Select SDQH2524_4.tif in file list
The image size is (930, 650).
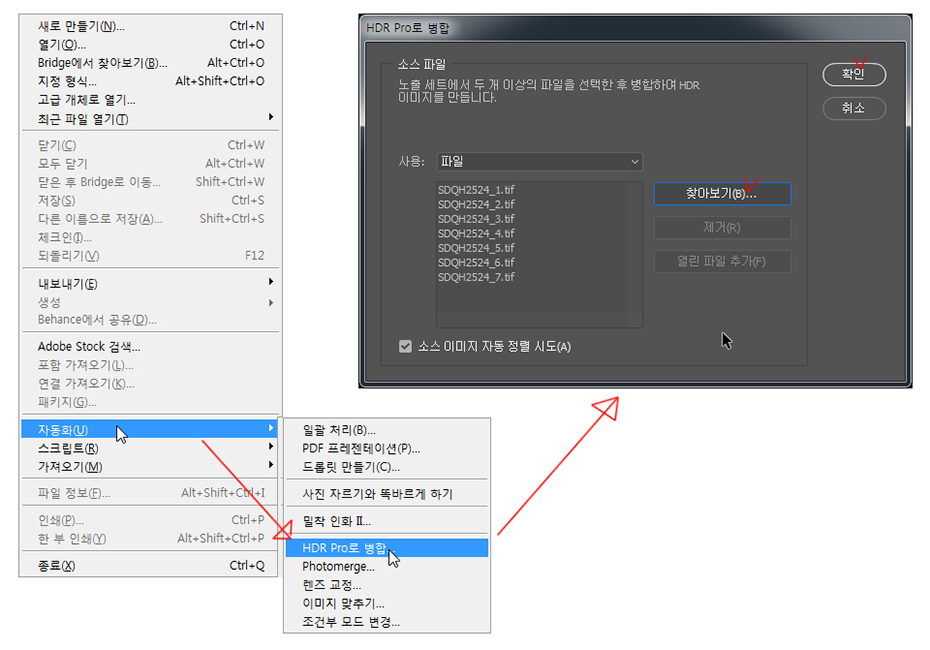[476, 233]
